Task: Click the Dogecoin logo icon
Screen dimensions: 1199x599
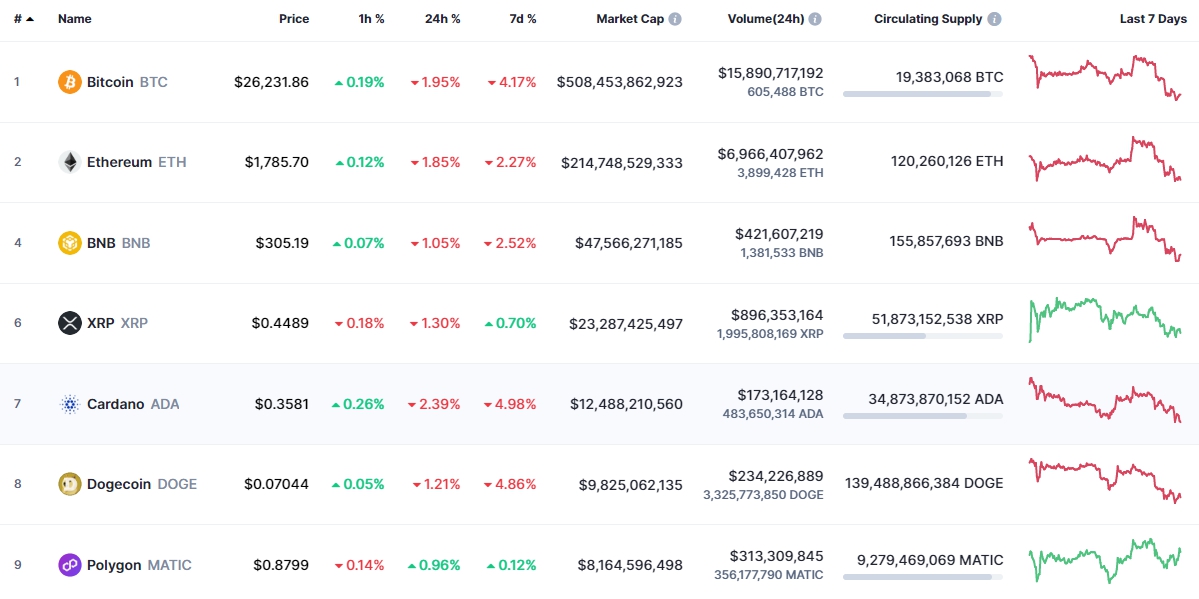Action: pos(70,484)
